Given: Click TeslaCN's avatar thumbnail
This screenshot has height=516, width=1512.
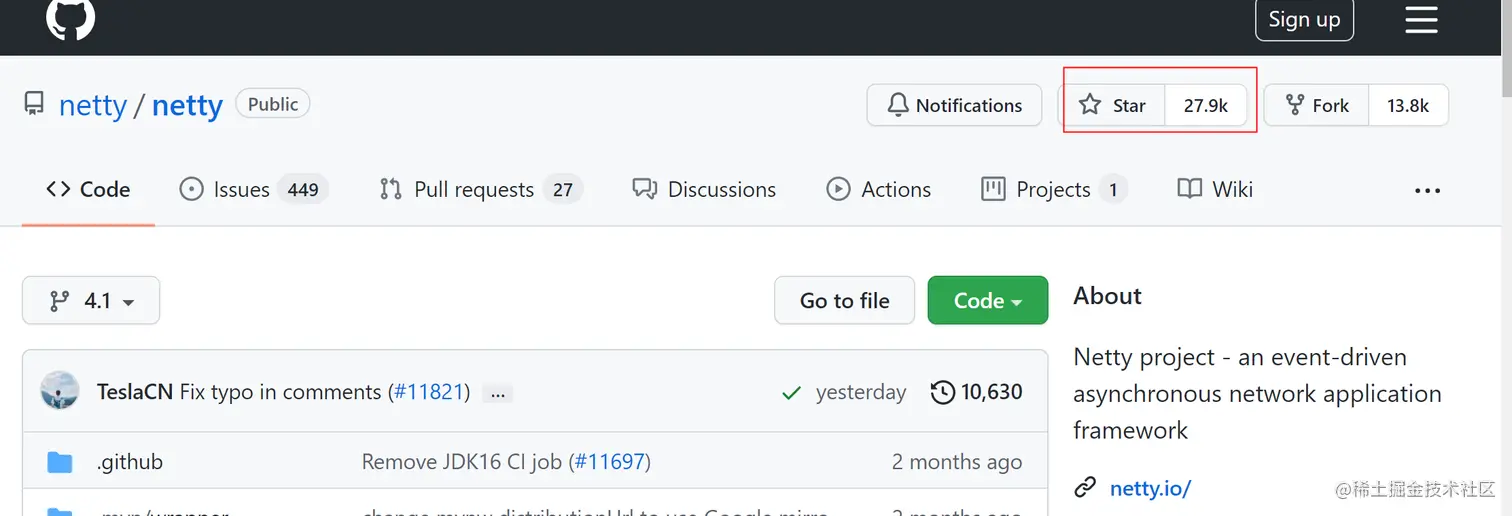Looking at the screenshot, I should coord(60,391).
